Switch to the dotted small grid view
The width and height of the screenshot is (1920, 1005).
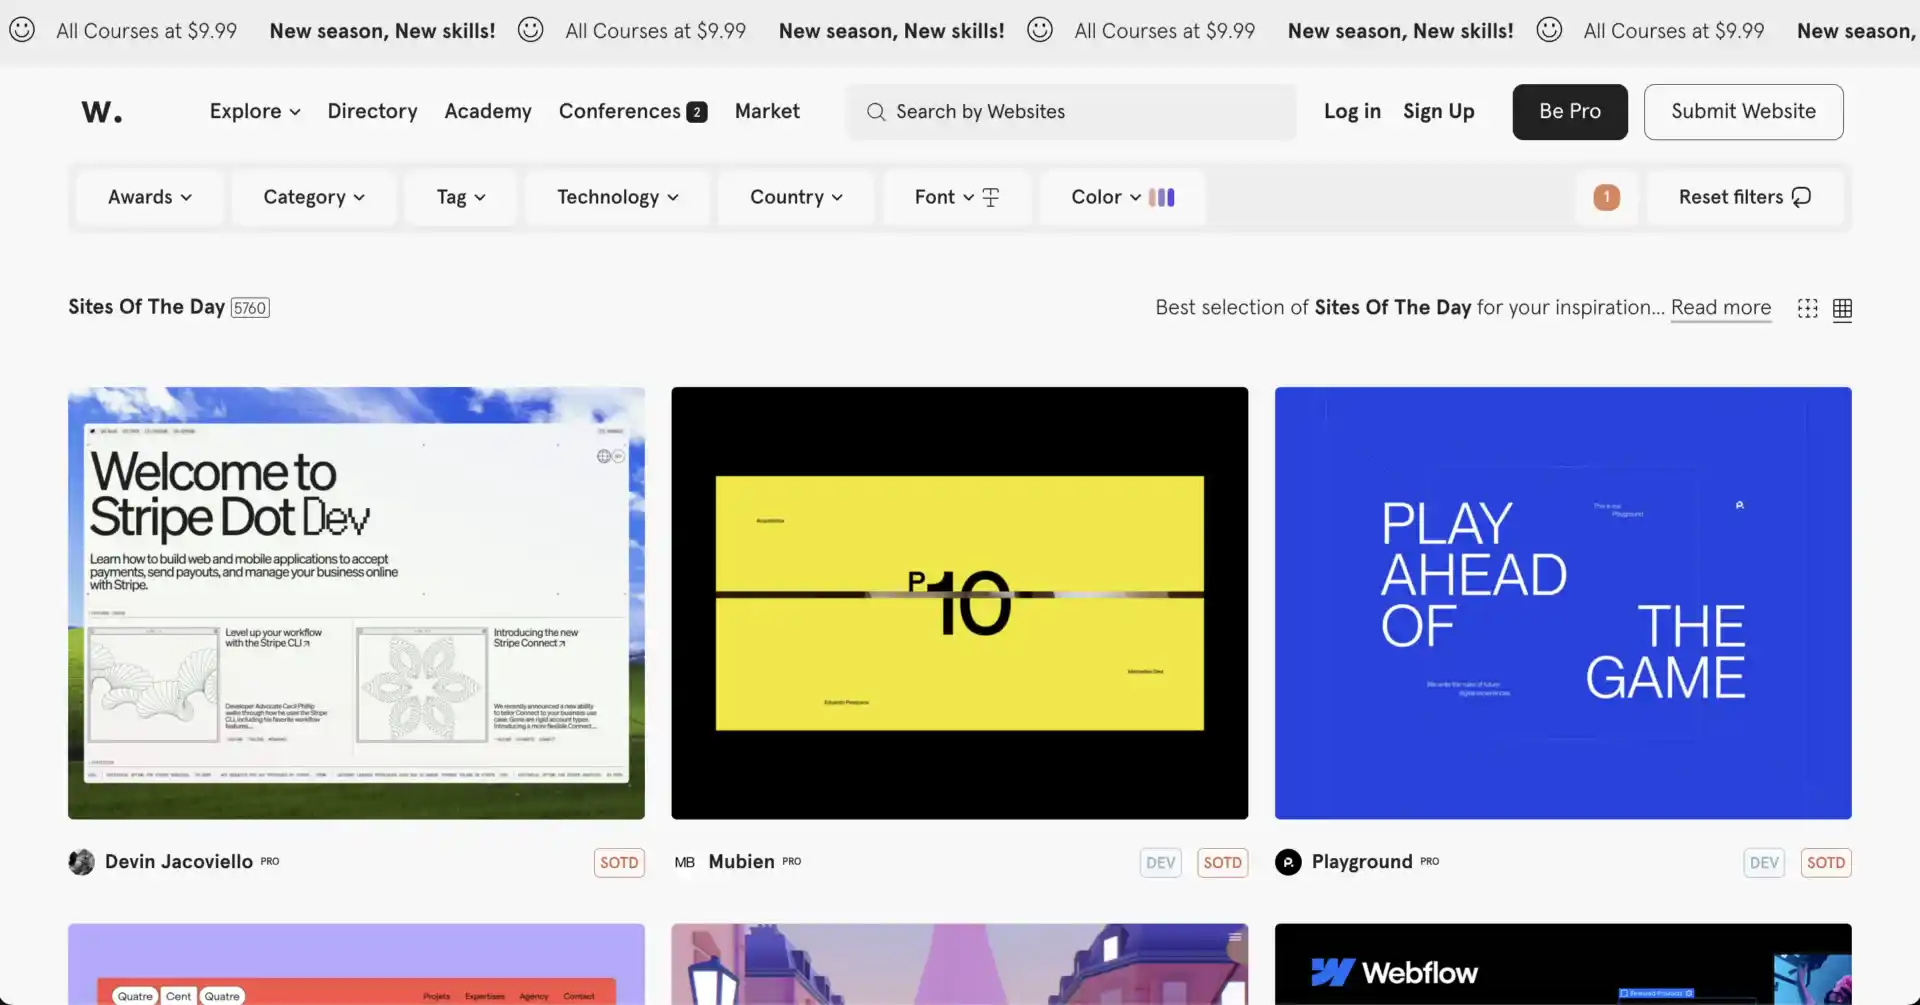[x=1808, y=309]
